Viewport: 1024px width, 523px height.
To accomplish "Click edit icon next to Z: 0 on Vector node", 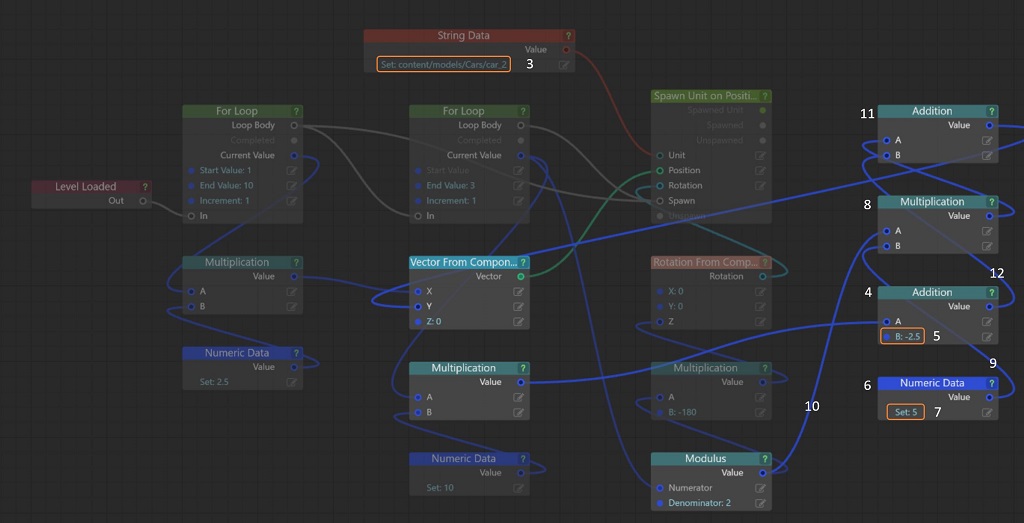I will (519, 321).
